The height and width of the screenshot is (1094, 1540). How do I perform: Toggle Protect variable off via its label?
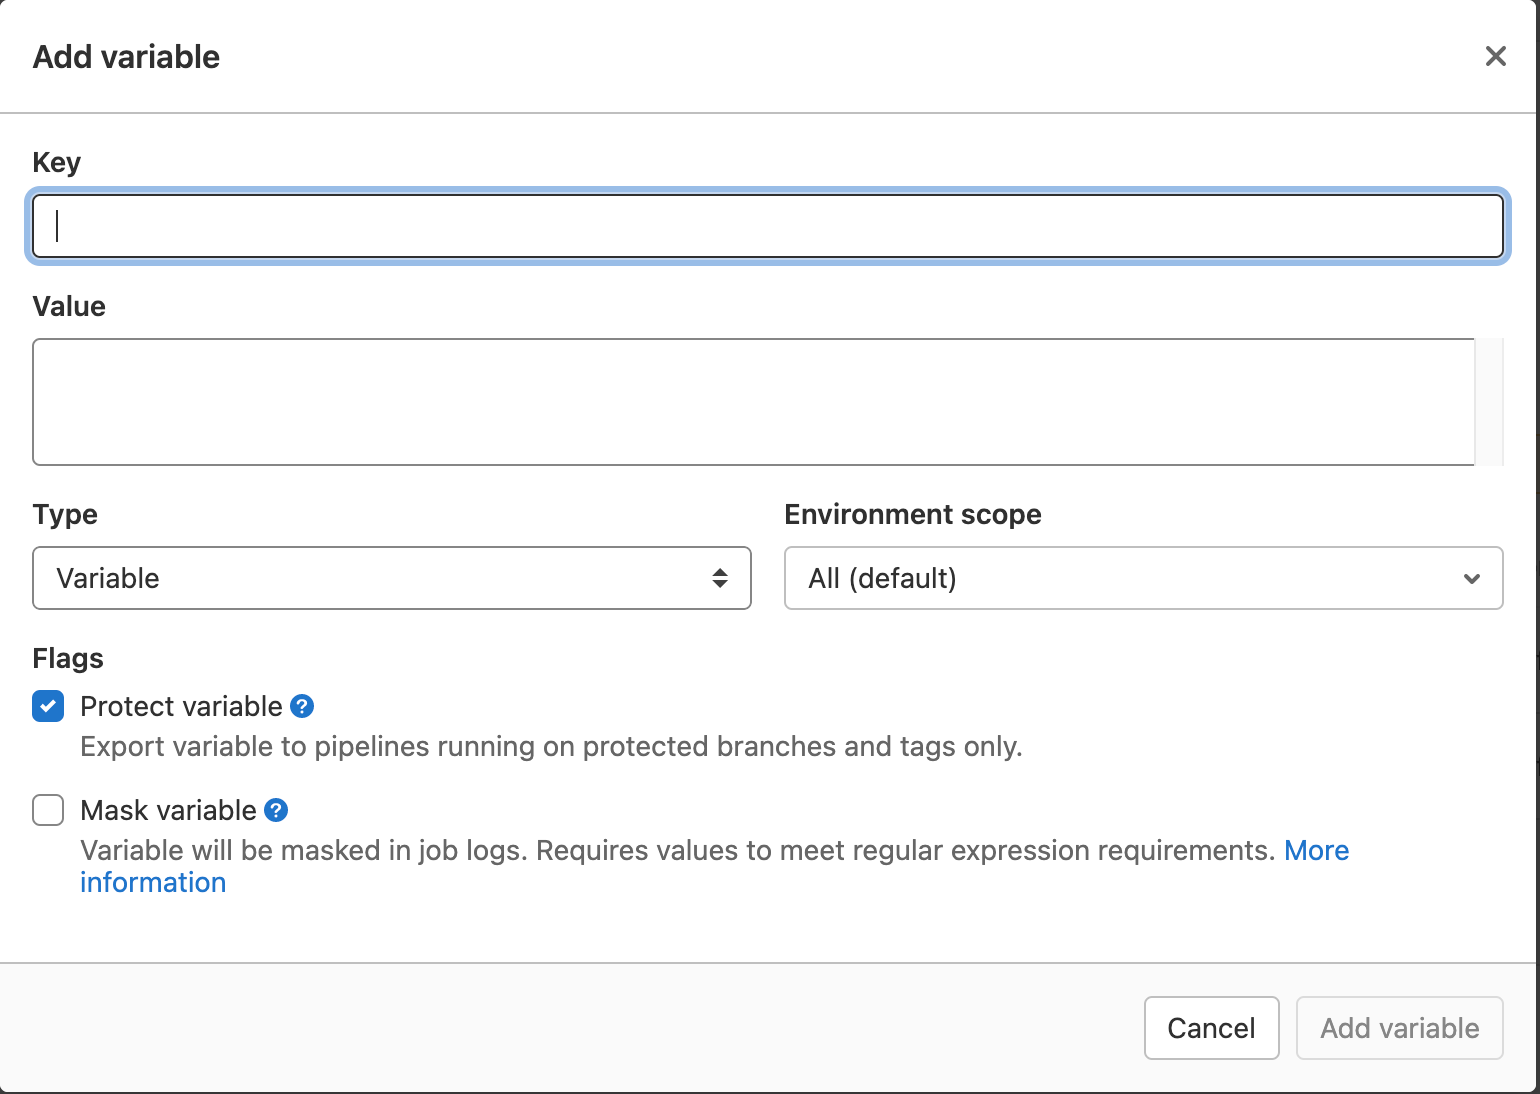[x=181, y=706]
